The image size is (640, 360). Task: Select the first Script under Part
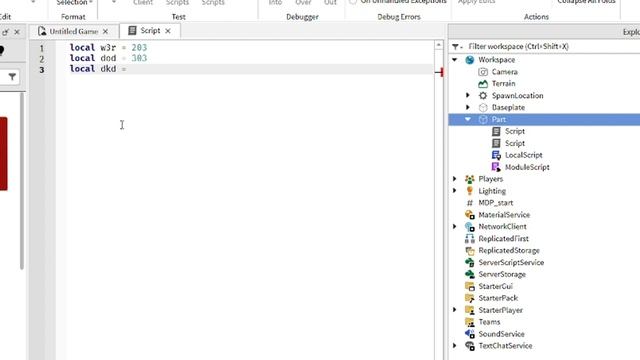(514, 131)
